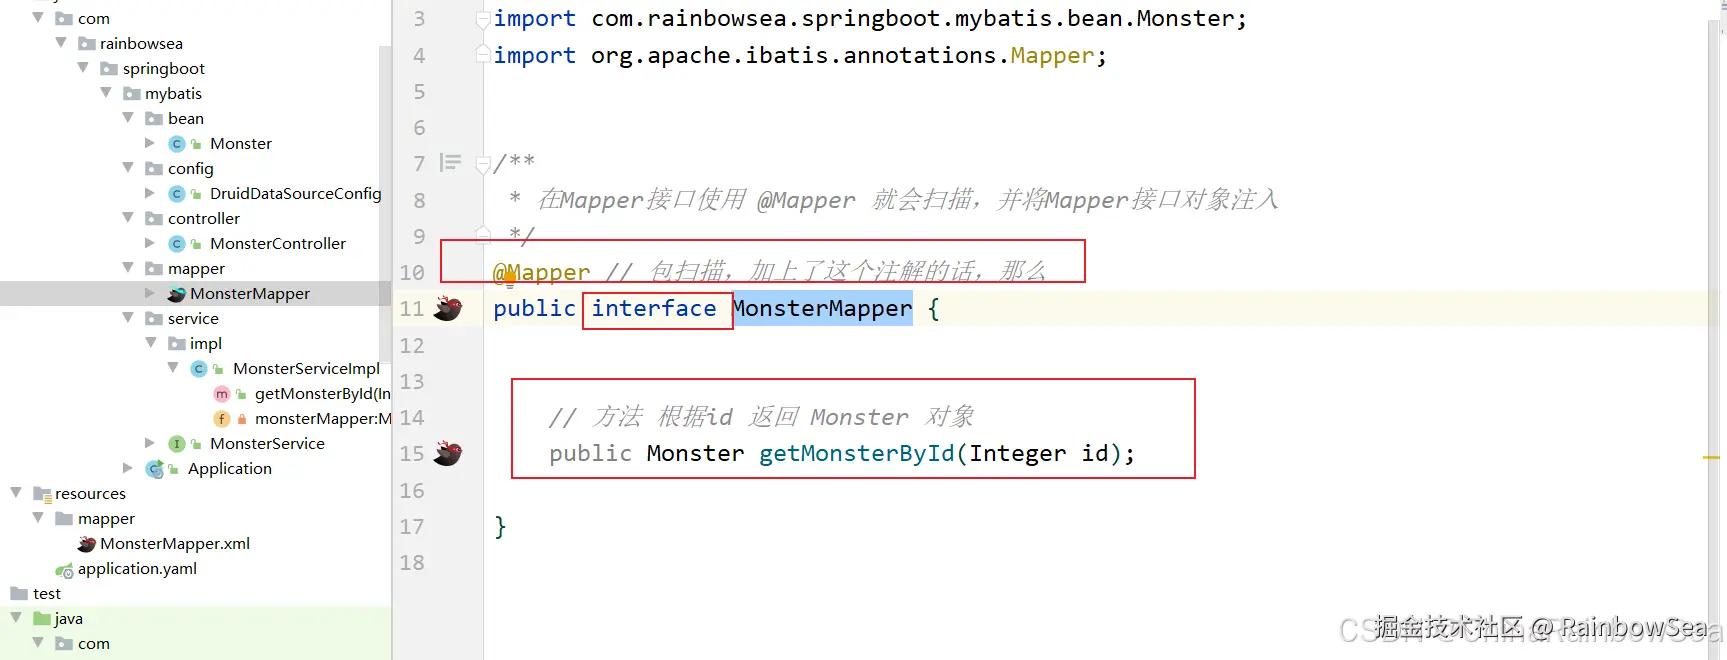Click the Monster class icon in tree
Viewport: 1727px width, 660px height.
[x=177, y=144]
